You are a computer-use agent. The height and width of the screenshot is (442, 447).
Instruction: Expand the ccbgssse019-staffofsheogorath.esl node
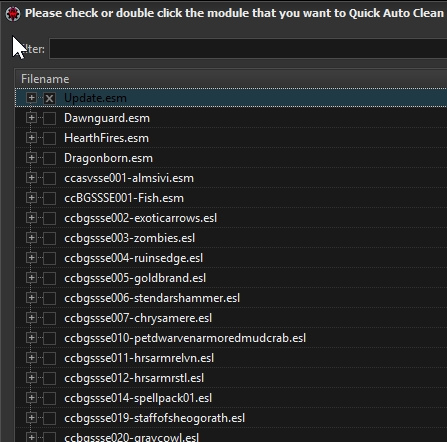31,418
